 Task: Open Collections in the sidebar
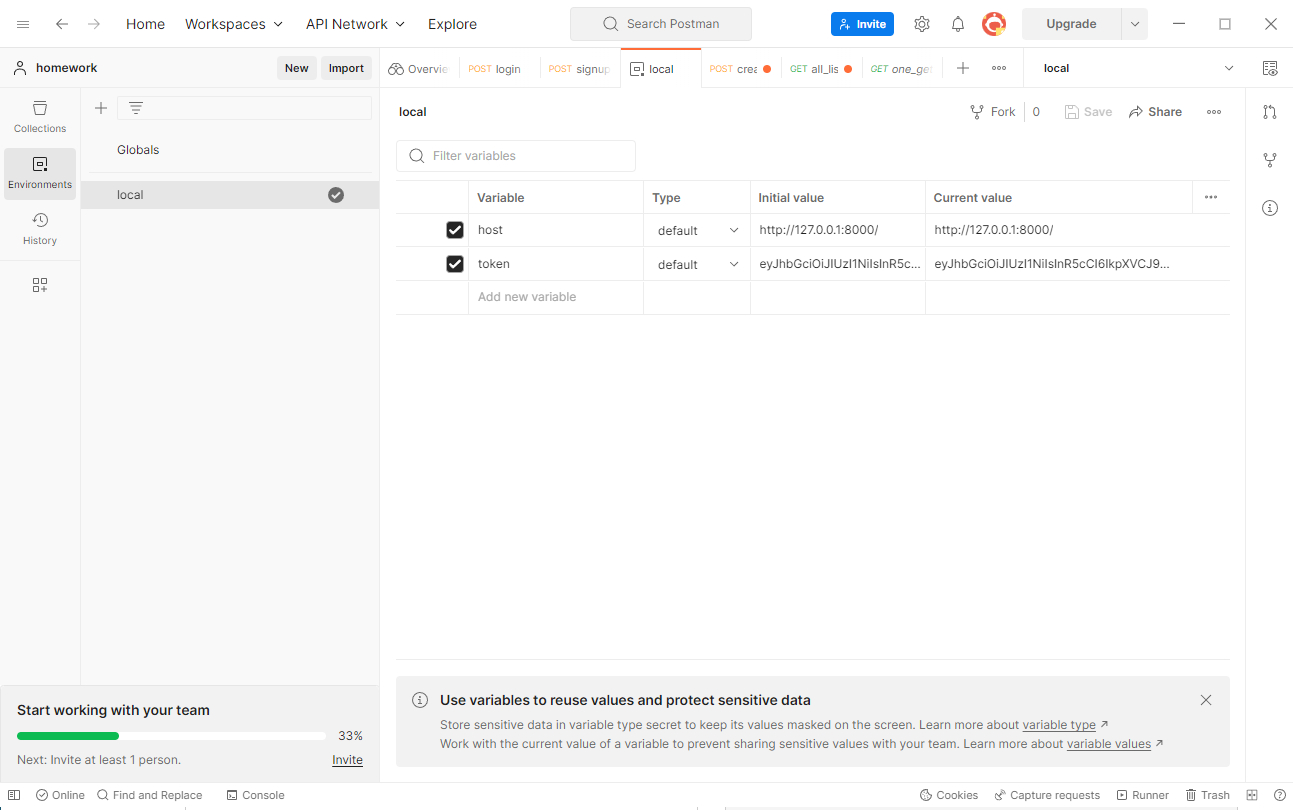point(40,116)
